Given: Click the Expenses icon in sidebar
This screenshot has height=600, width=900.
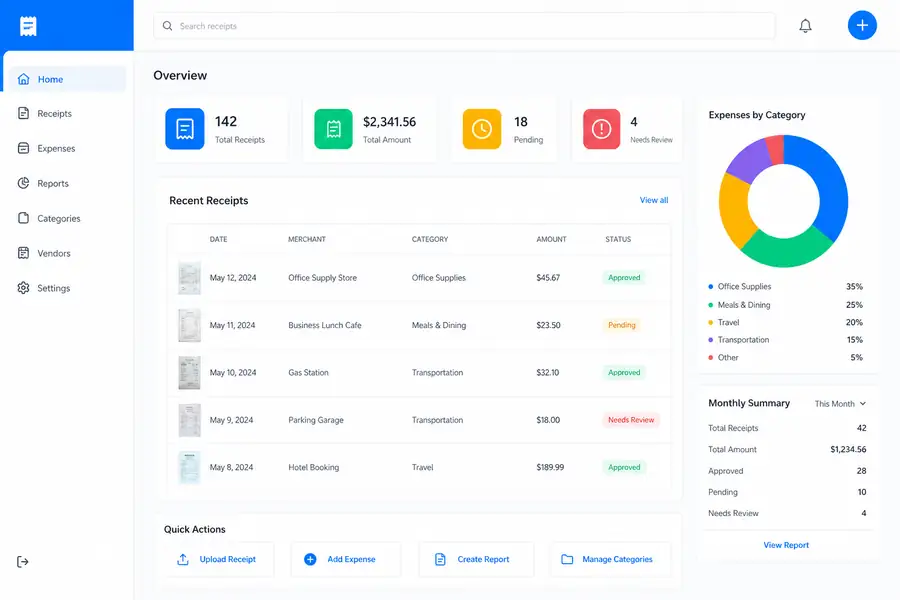Looking at the screenshot, I should tap(24, 148).
